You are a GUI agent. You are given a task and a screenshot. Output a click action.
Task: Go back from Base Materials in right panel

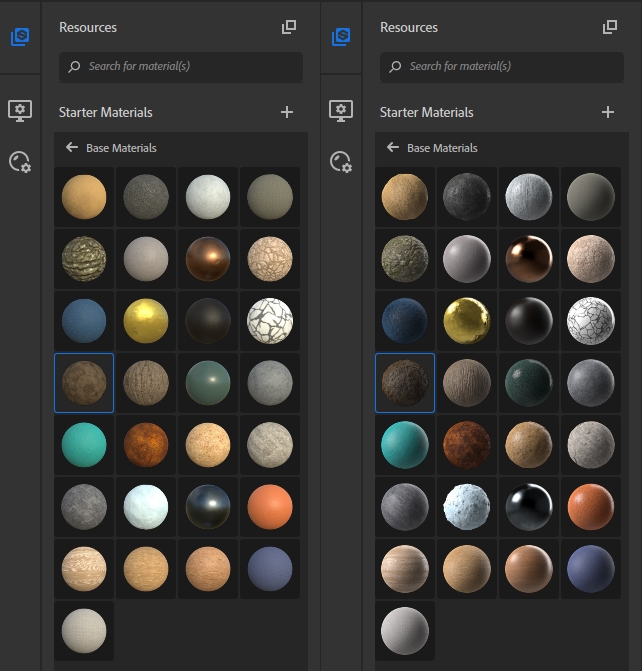pyautogui.click(x=393, y=148)
